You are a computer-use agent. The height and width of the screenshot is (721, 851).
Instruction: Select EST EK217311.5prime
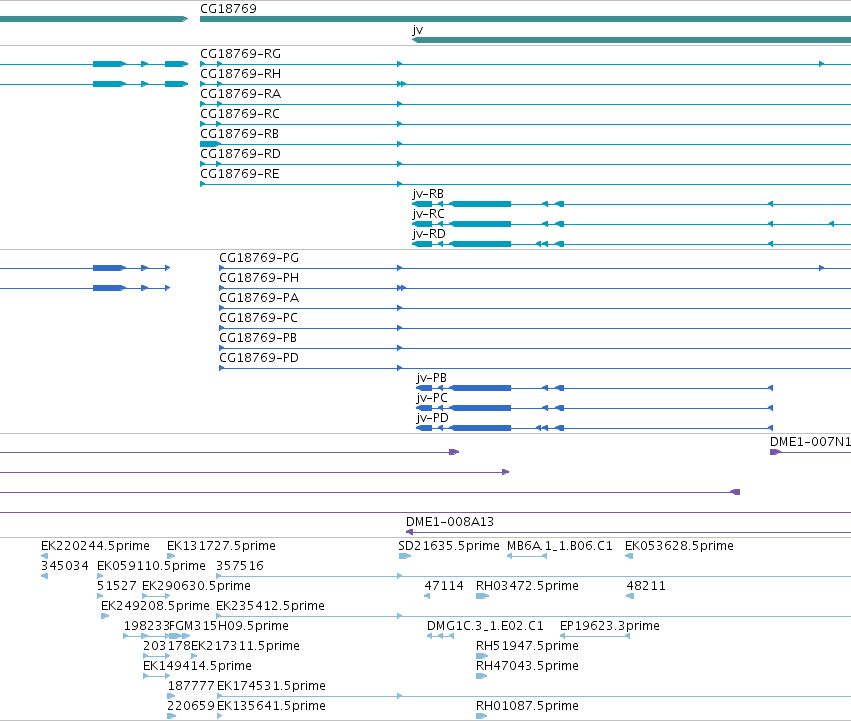[245, 646]
